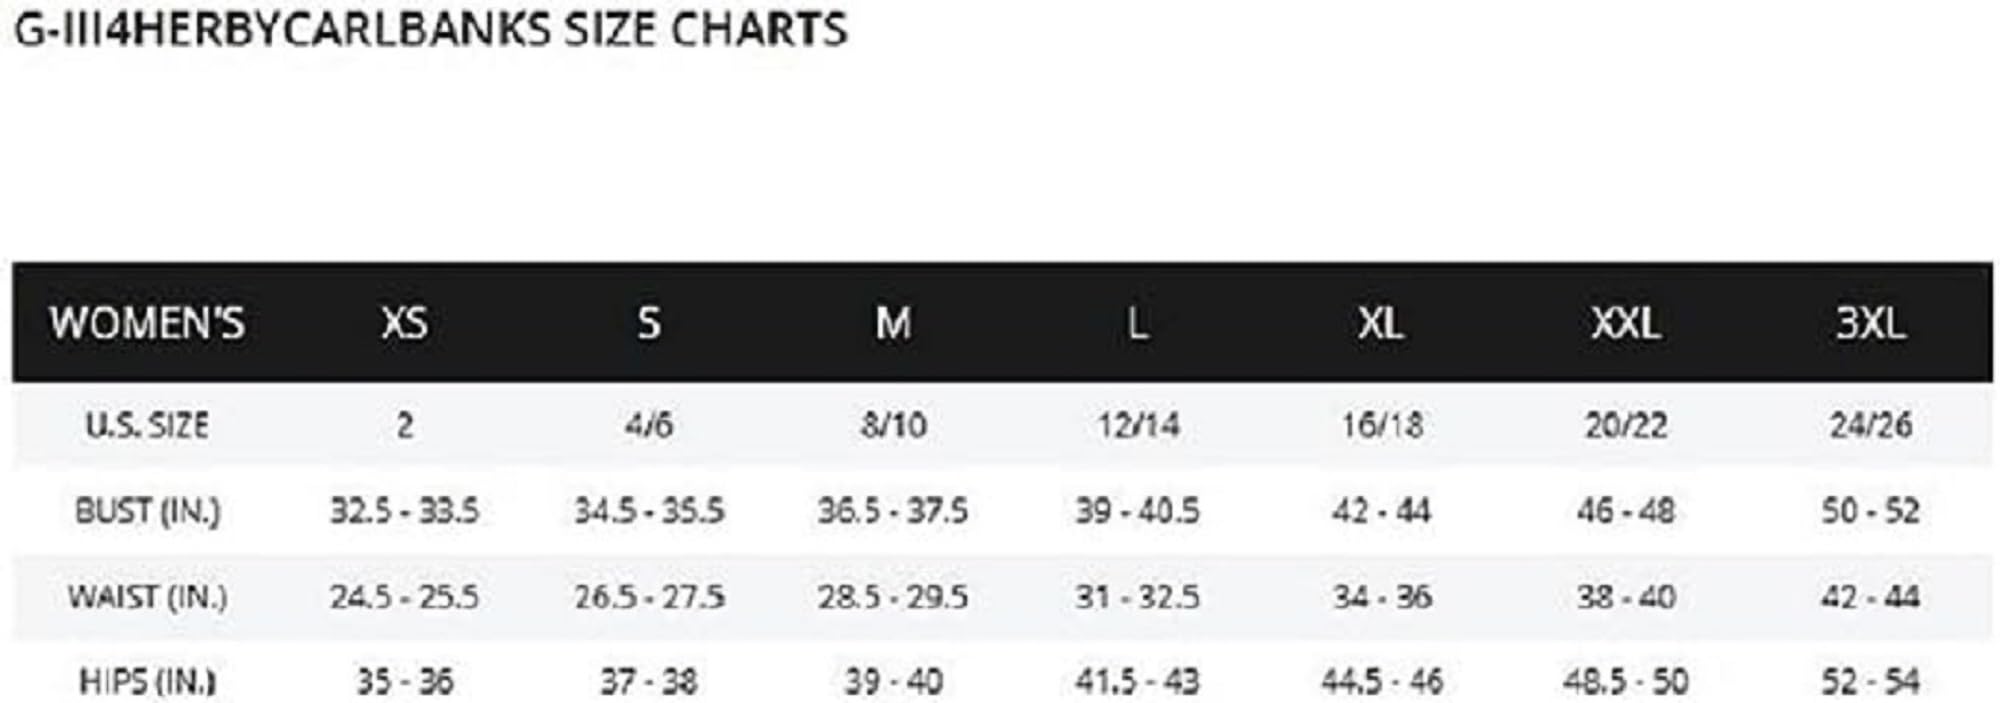2000x703 pixels.
Task: Select the bust value 39 - 40.5
Action: 1137,511
